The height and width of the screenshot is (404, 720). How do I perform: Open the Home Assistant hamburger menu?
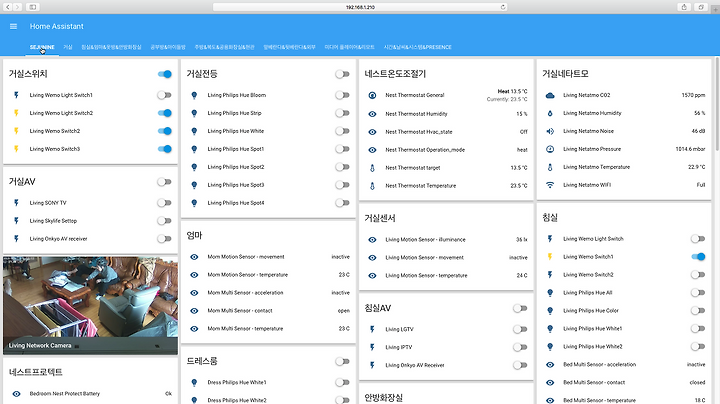[13, 27]
